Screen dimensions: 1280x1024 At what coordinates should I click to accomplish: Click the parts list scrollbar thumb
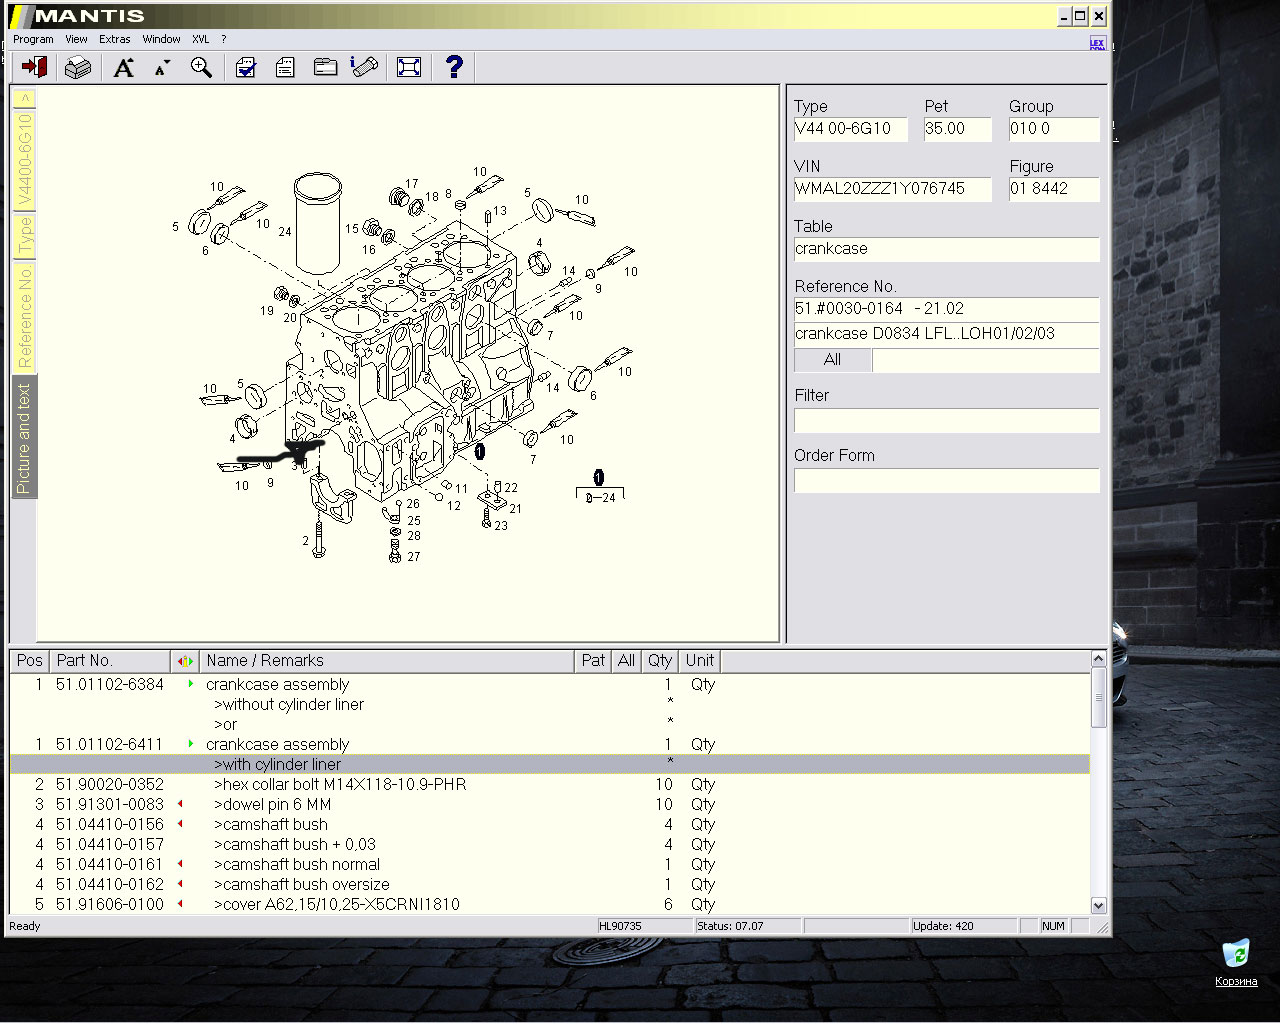pyautogui.click(x=1098, y=697)
